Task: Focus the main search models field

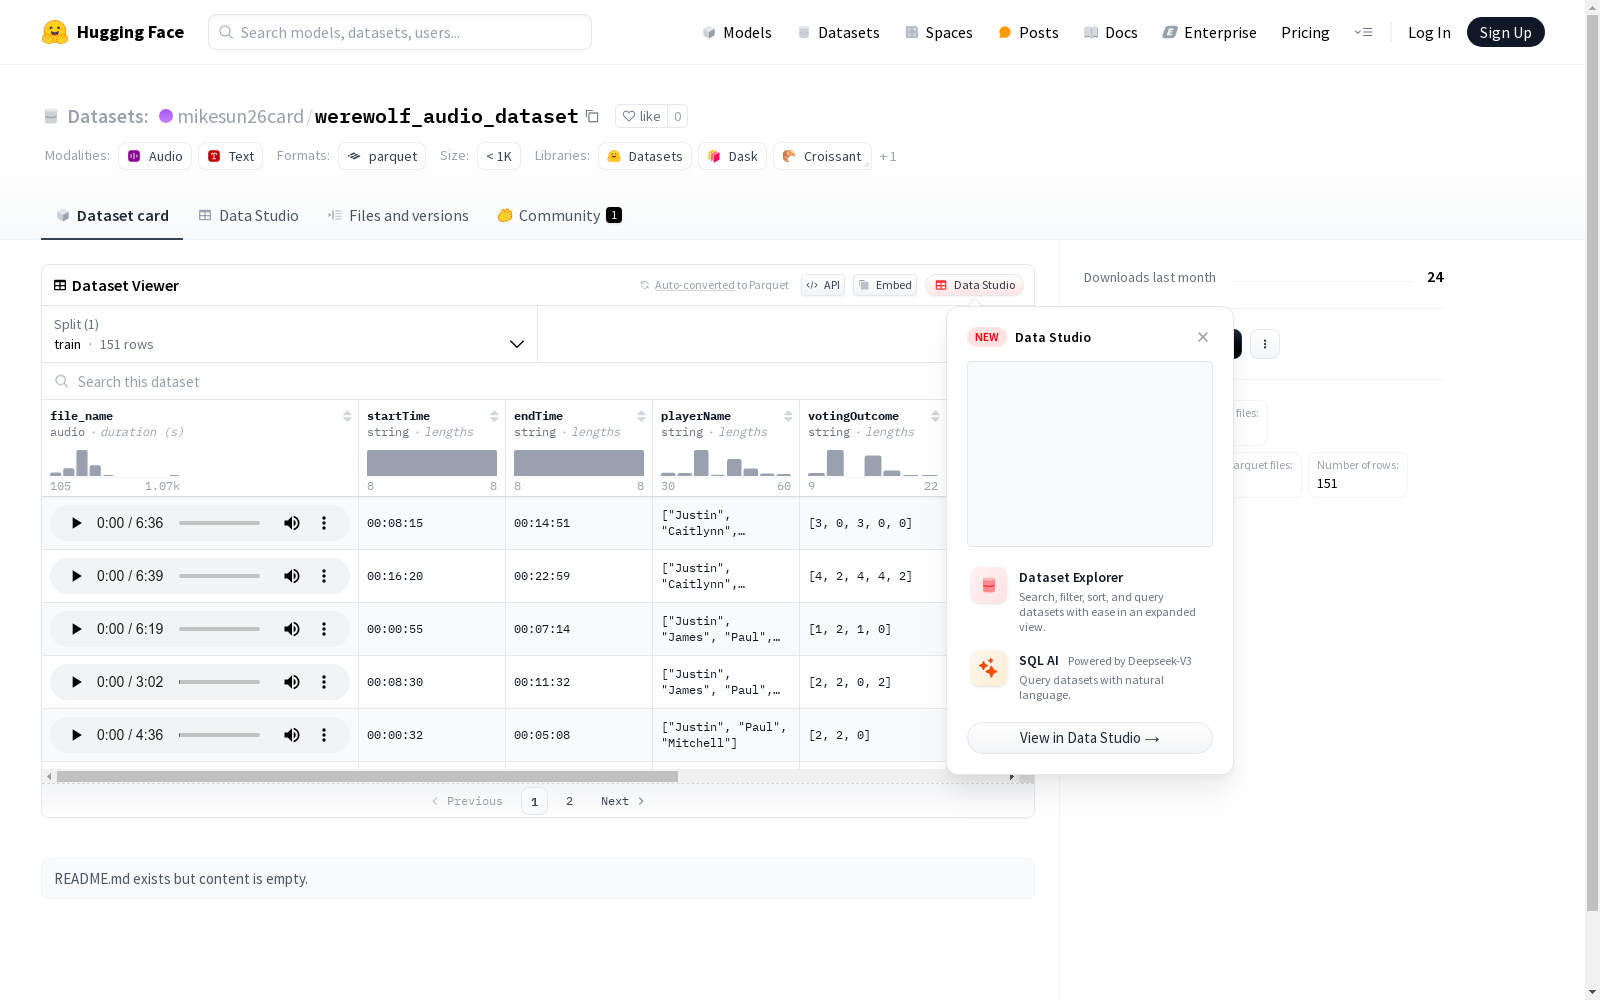Action: (400, 32)
